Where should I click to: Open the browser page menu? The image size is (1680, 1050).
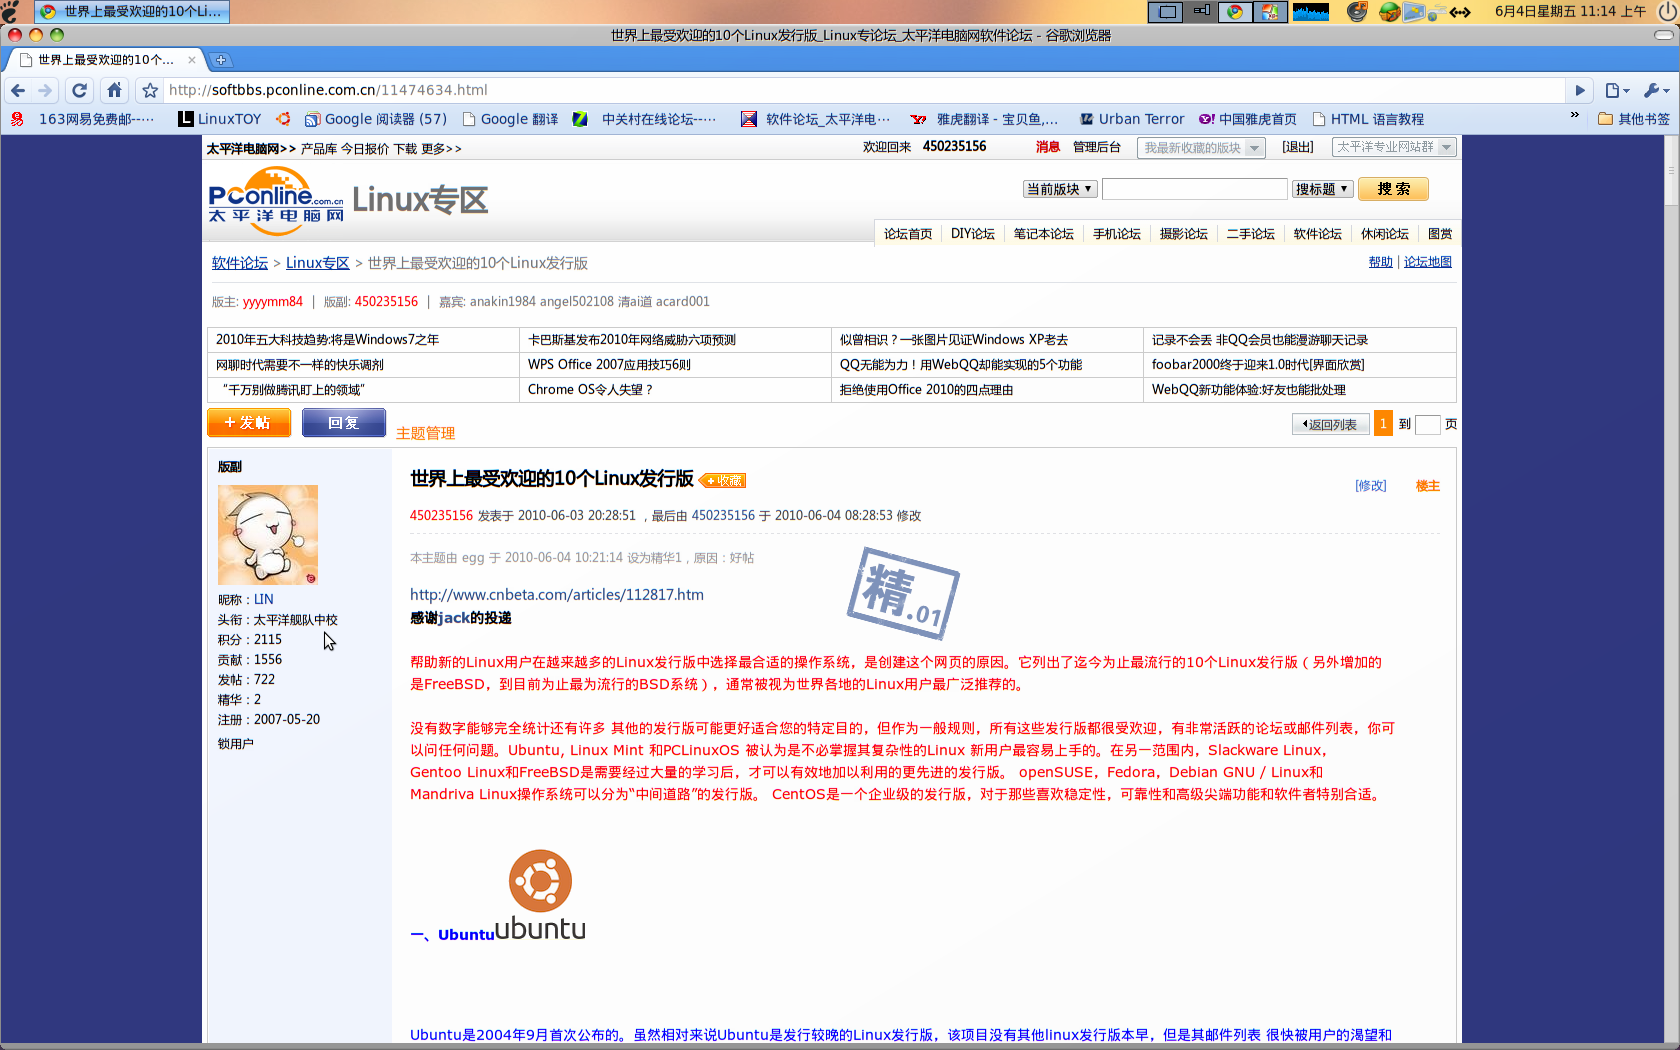point(1617,90)
